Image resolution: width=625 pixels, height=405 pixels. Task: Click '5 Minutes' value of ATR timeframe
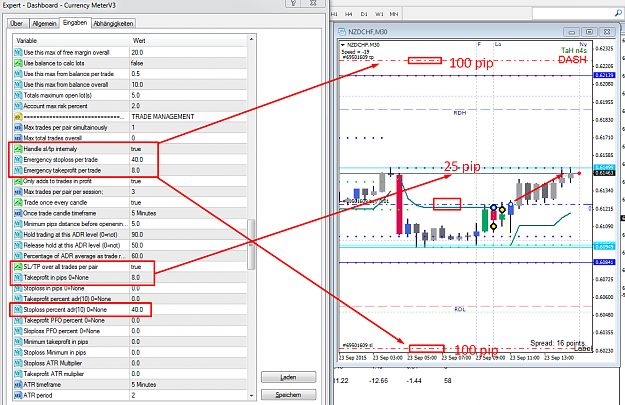click(144, 385)
